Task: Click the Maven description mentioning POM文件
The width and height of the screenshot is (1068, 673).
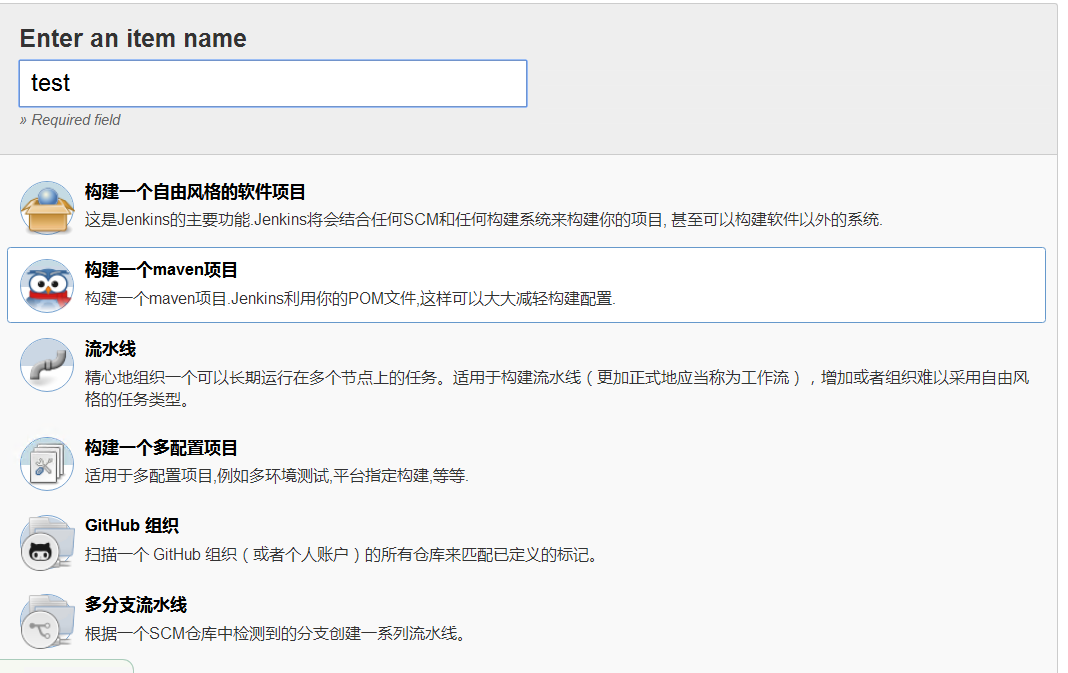Action: click(350, 298)
